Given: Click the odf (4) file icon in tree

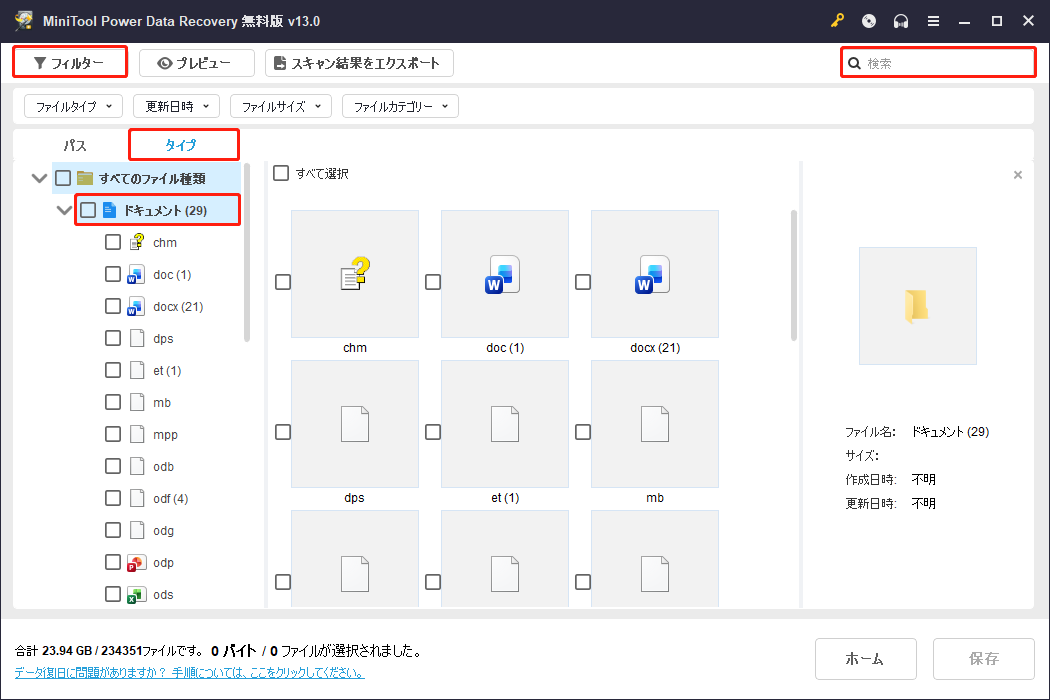Looking at the screenshot, I should (137, 498).
